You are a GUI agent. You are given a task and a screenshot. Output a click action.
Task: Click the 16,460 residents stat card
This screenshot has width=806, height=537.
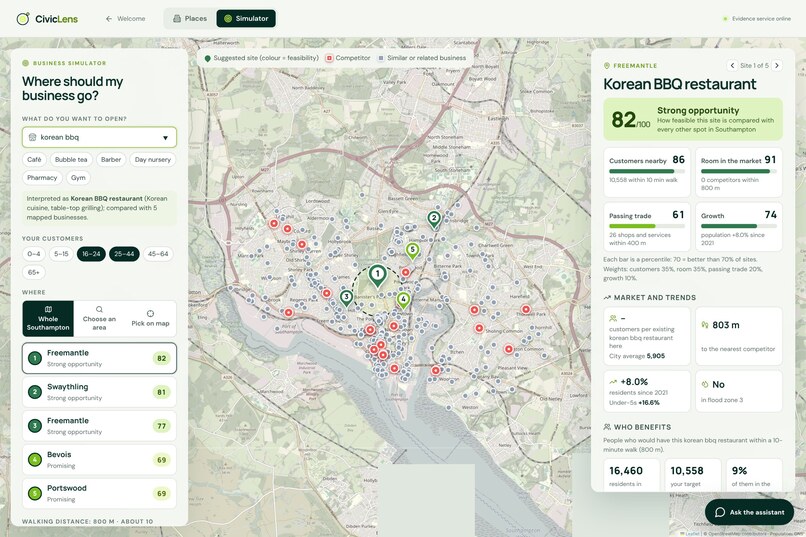(x=632, y=475)
